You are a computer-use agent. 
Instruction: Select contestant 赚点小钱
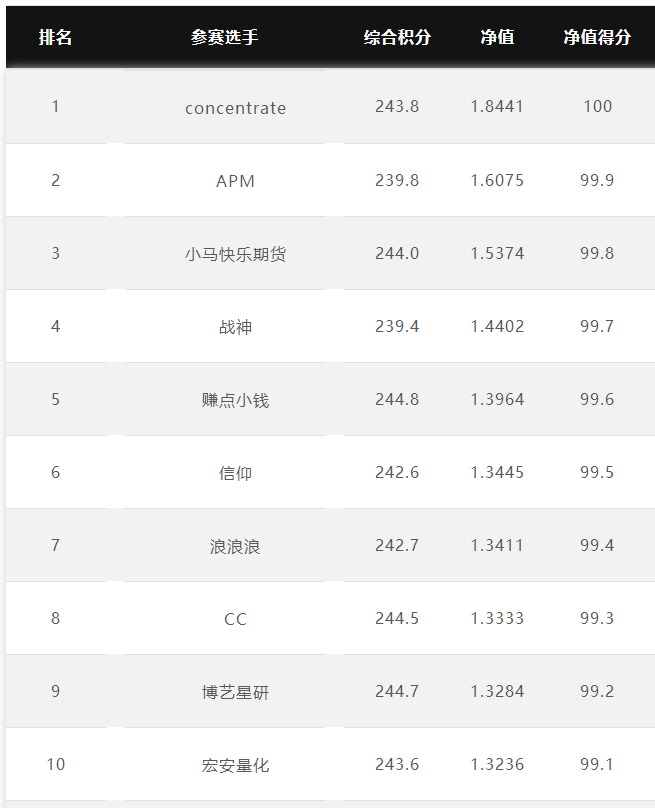pos(236,400)
